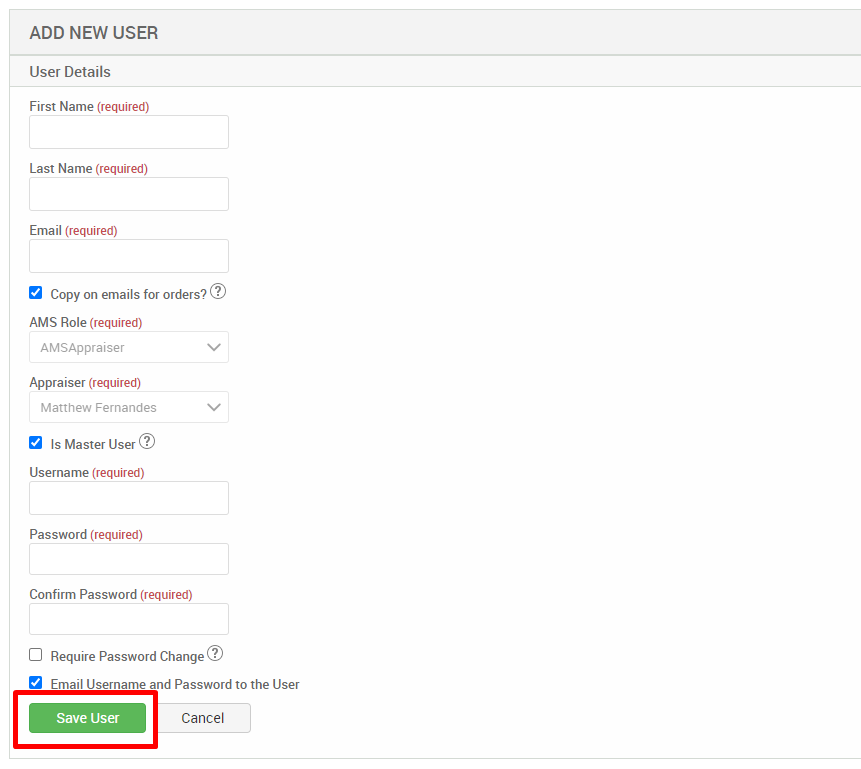The image size is (861, 769).
Task: Click inside the First Name field
Action: (128, 131)
